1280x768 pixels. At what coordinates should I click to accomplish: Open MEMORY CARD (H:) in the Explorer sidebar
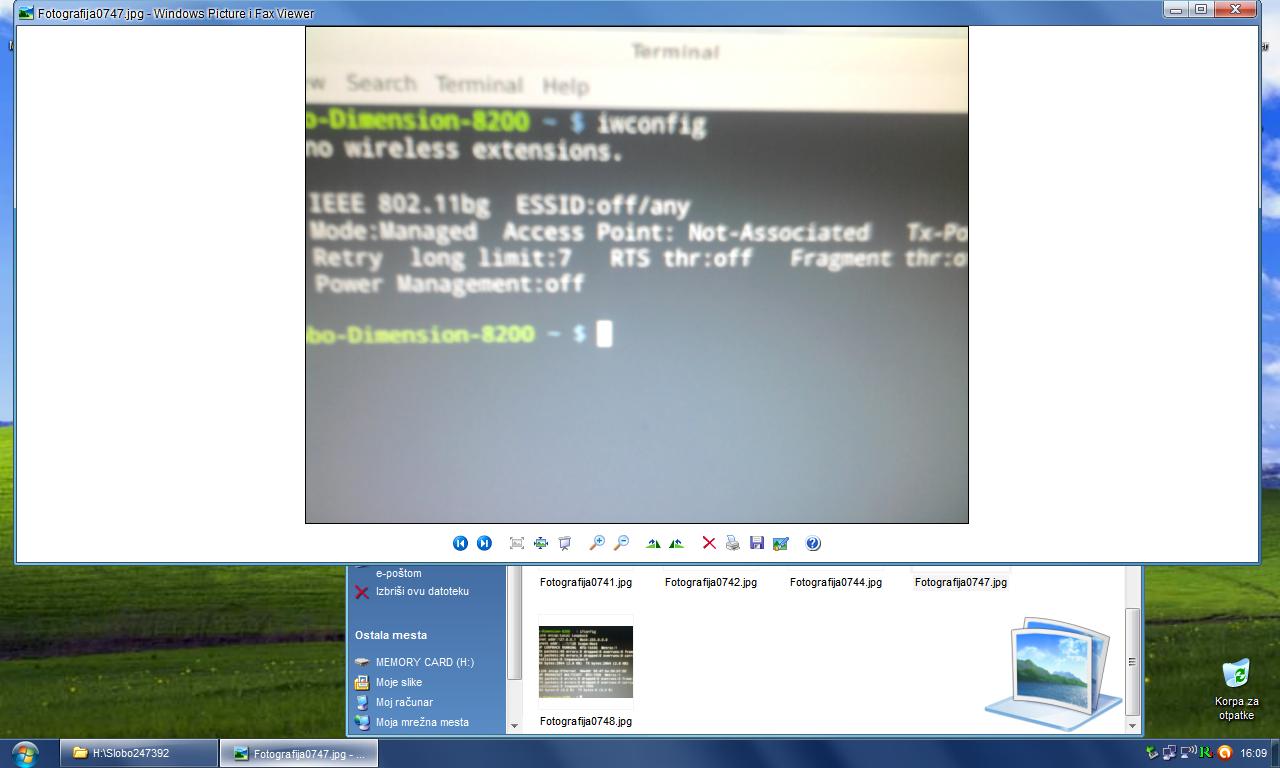(425, 662)
